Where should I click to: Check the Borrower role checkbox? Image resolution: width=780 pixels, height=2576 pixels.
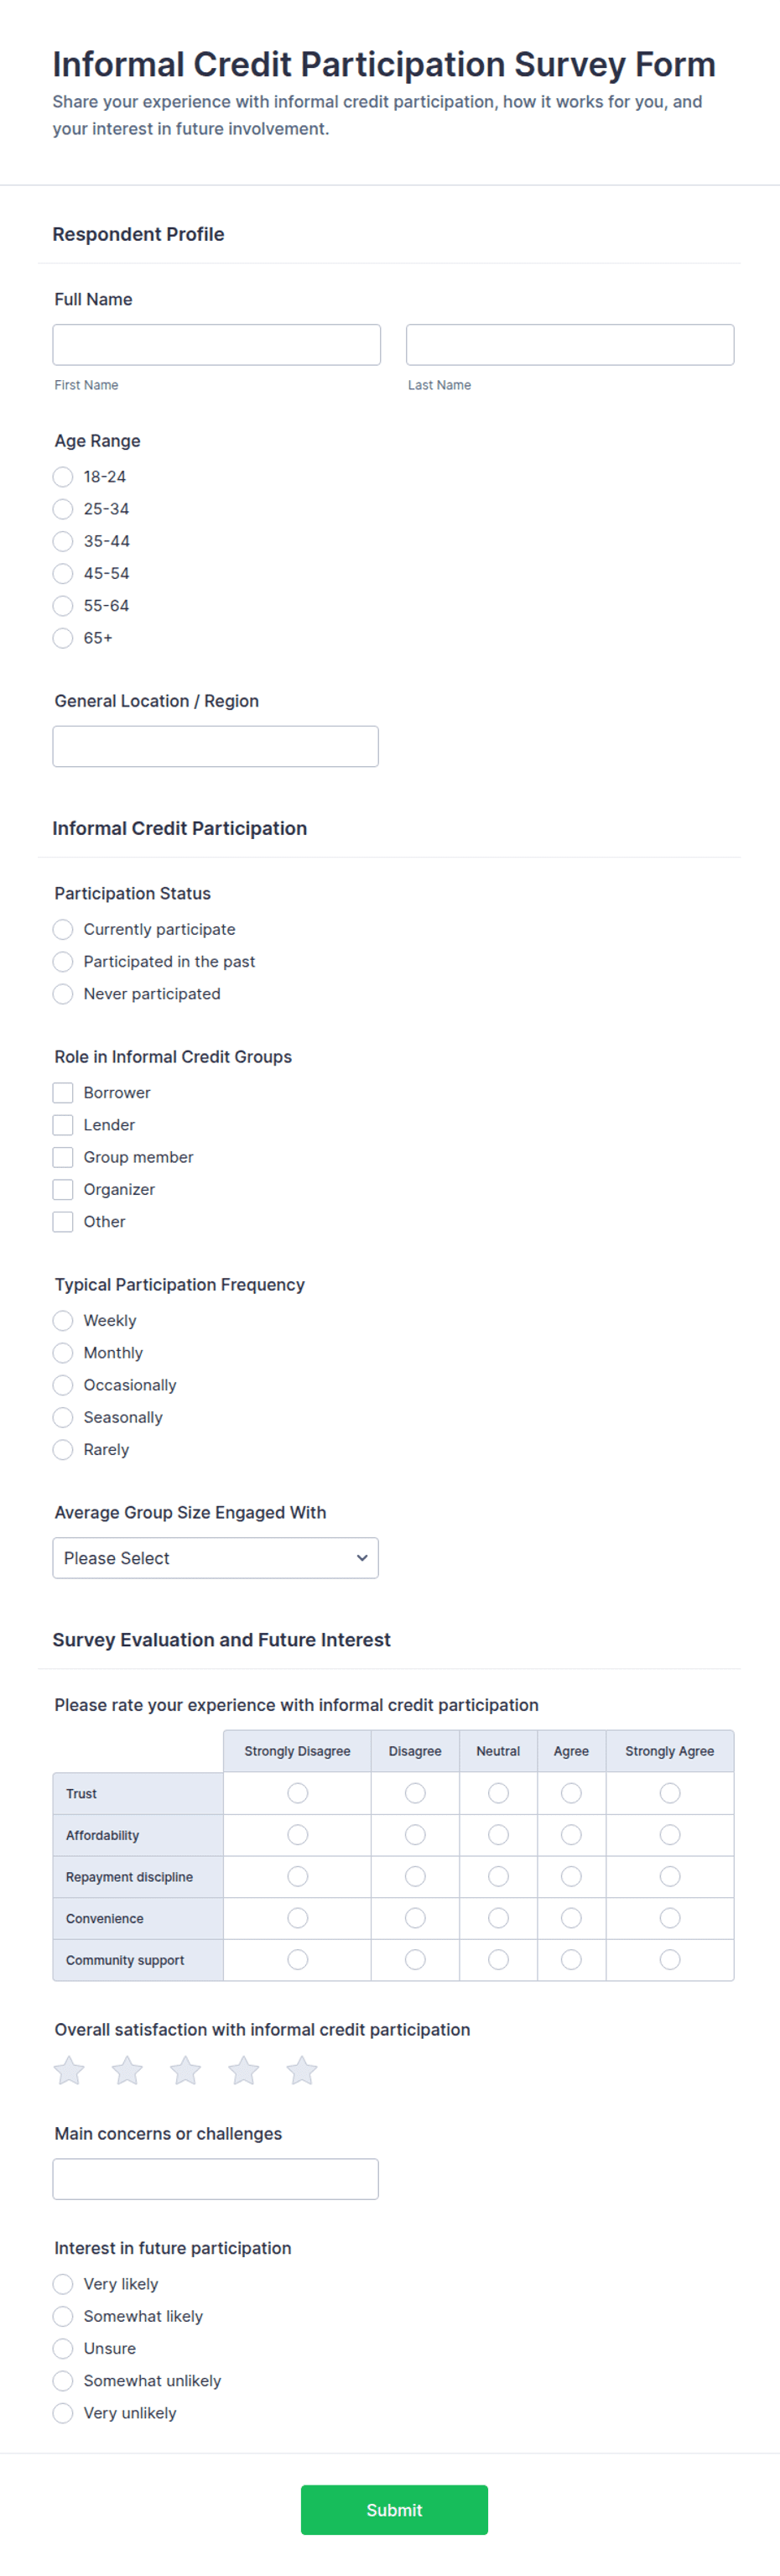pyautogui.click(x=63, y=1093)
